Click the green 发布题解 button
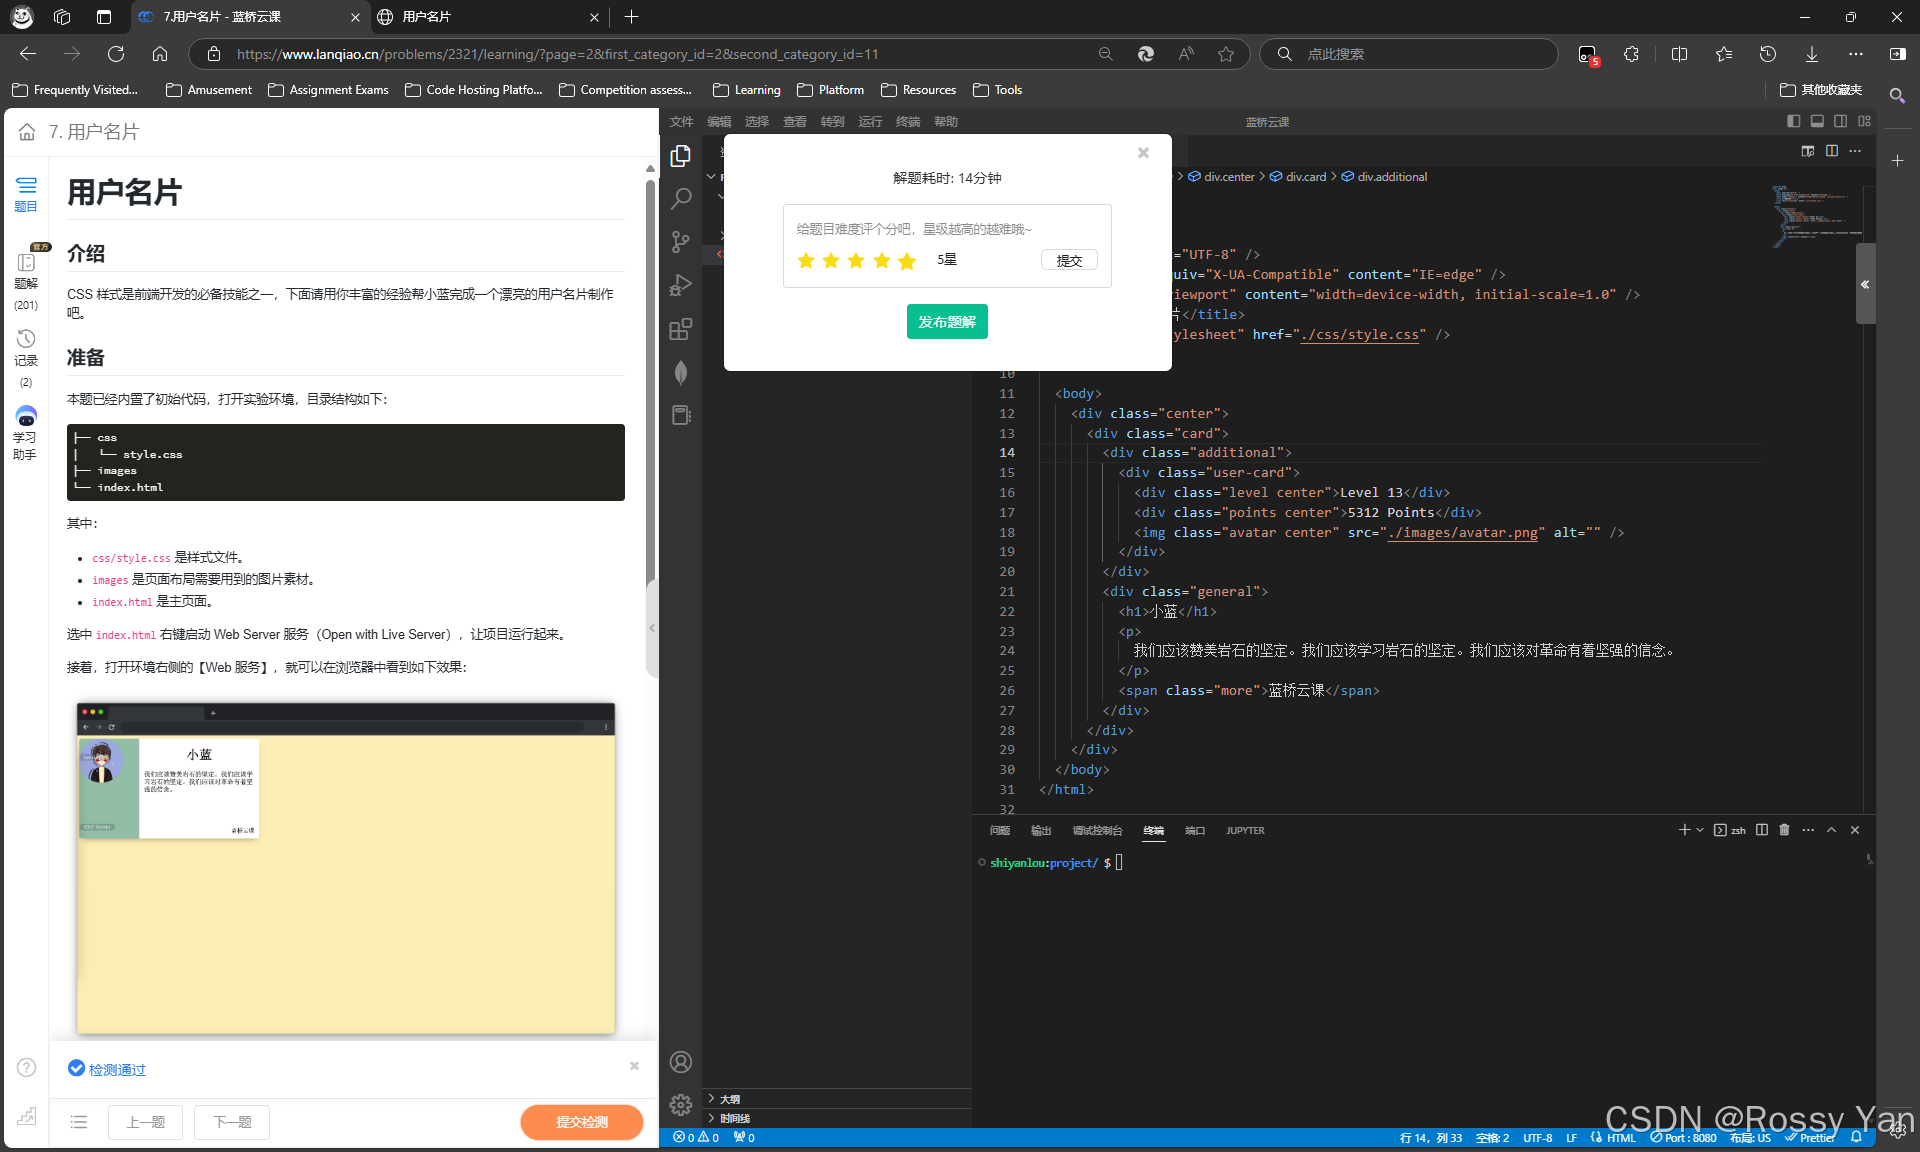 (947, 322)
